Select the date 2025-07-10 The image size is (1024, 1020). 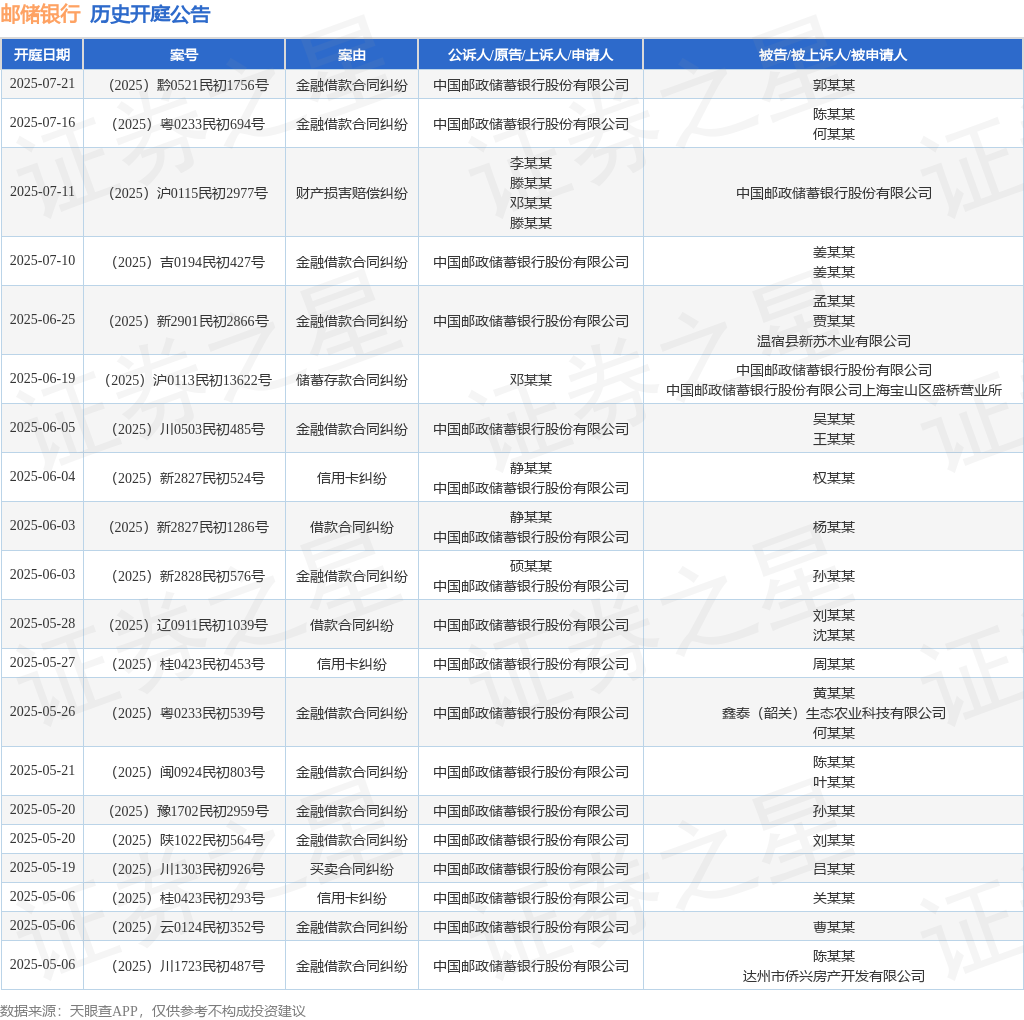click(x=42, y=261)
